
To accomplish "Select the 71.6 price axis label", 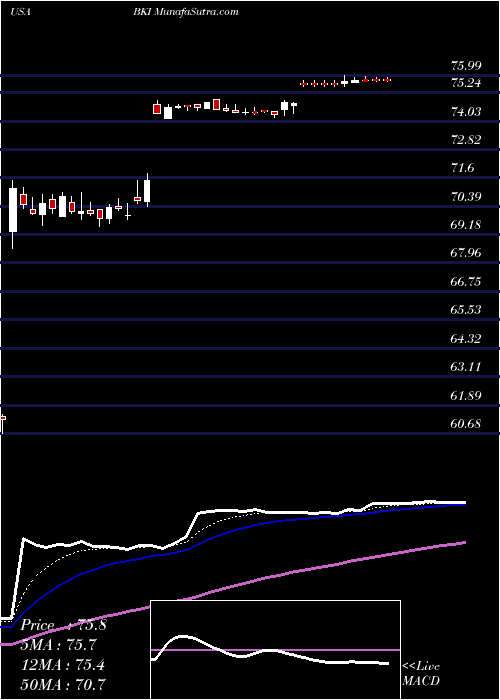I will click(463, 168).
